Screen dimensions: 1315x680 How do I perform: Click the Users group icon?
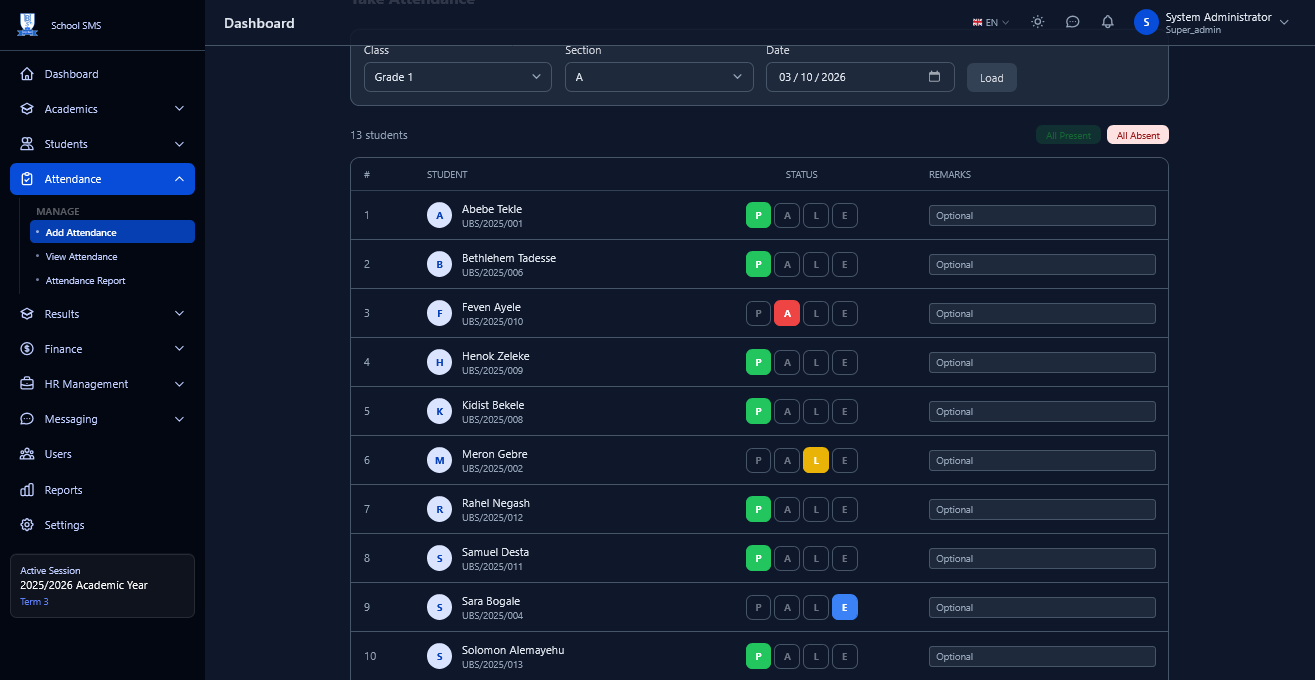(x=27, y=454)
